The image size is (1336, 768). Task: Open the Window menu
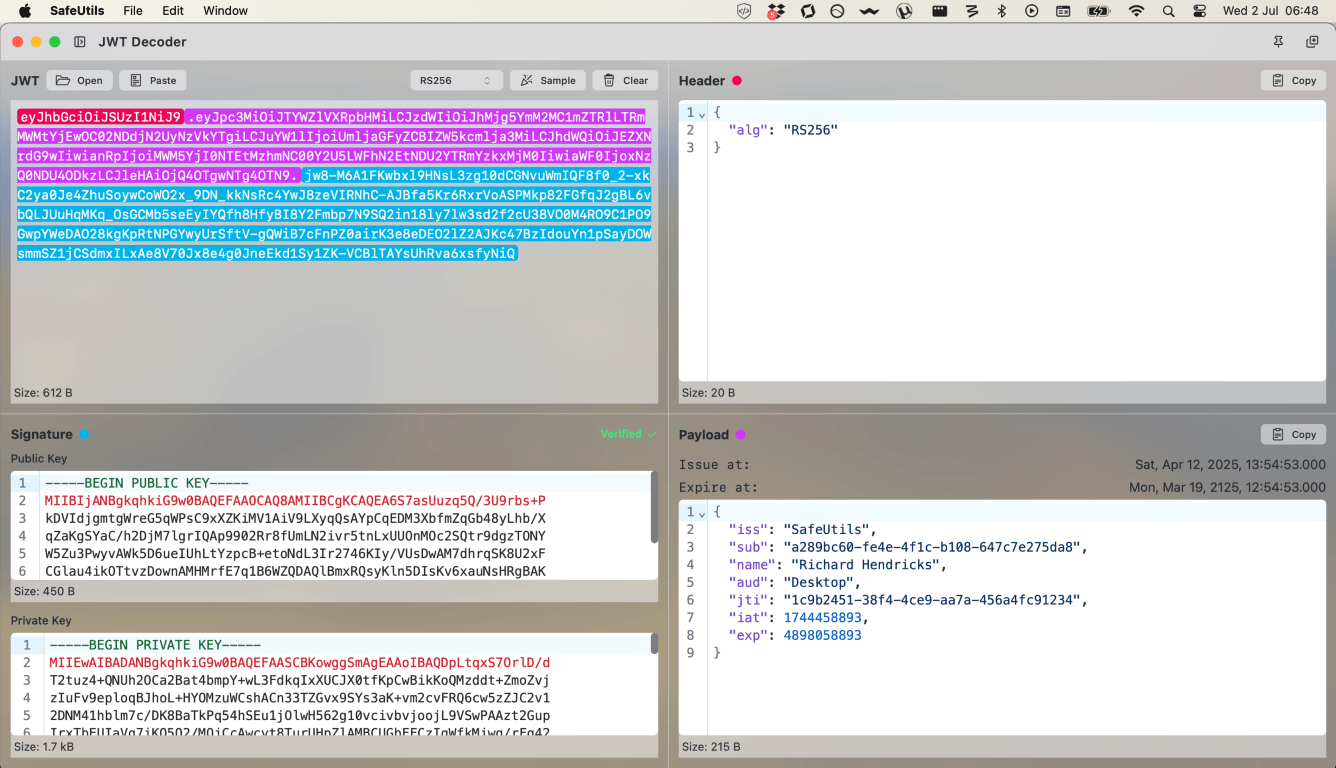(x=225, y=11)
